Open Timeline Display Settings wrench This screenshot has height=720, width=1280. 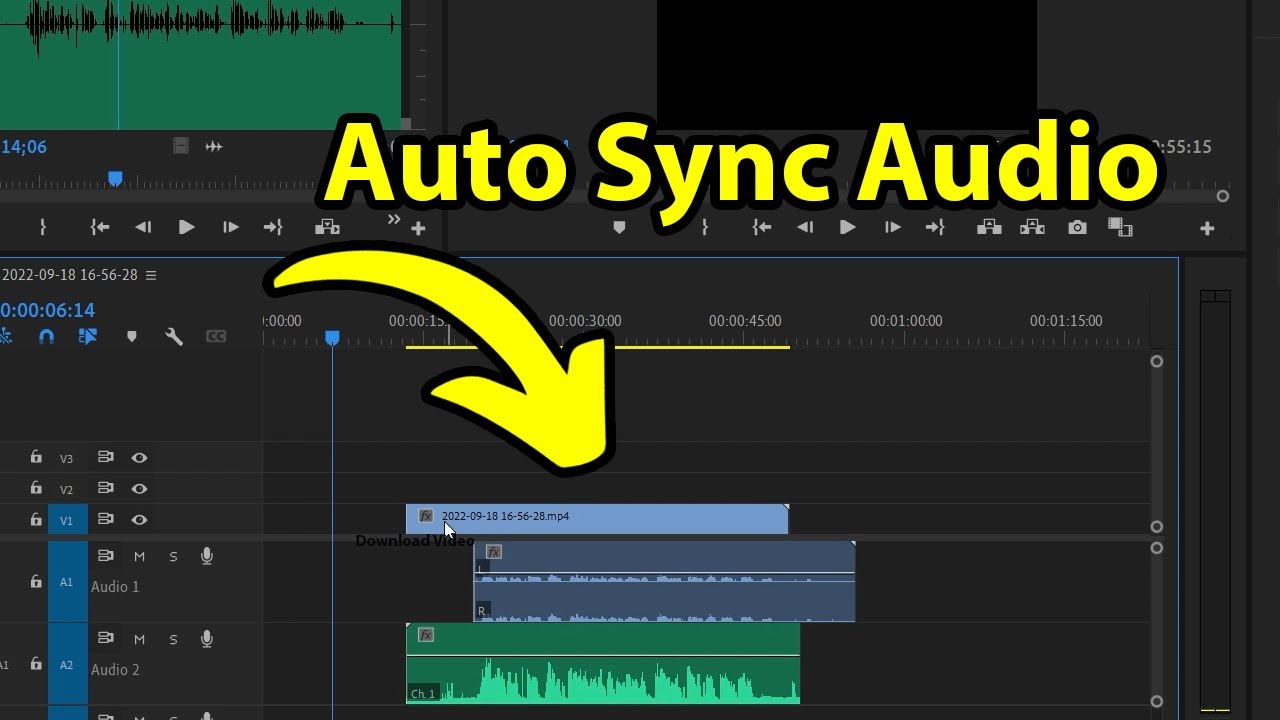pyautogui.click(x=174, y=337)
